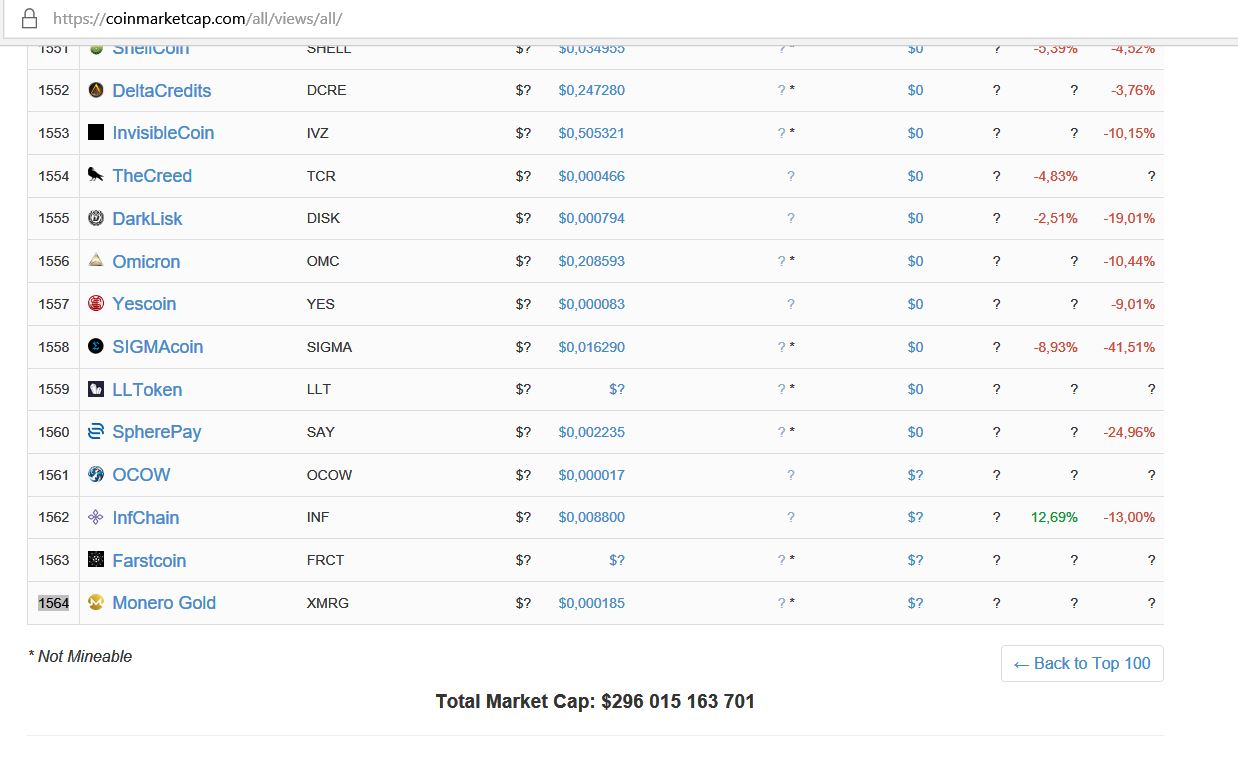Click the Monero Gold logo icon

point(96,602)
